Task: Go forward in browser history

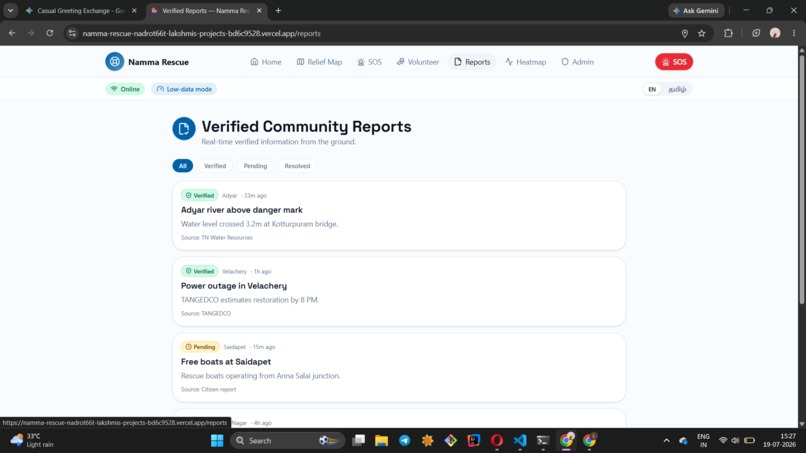Action: 31,33
